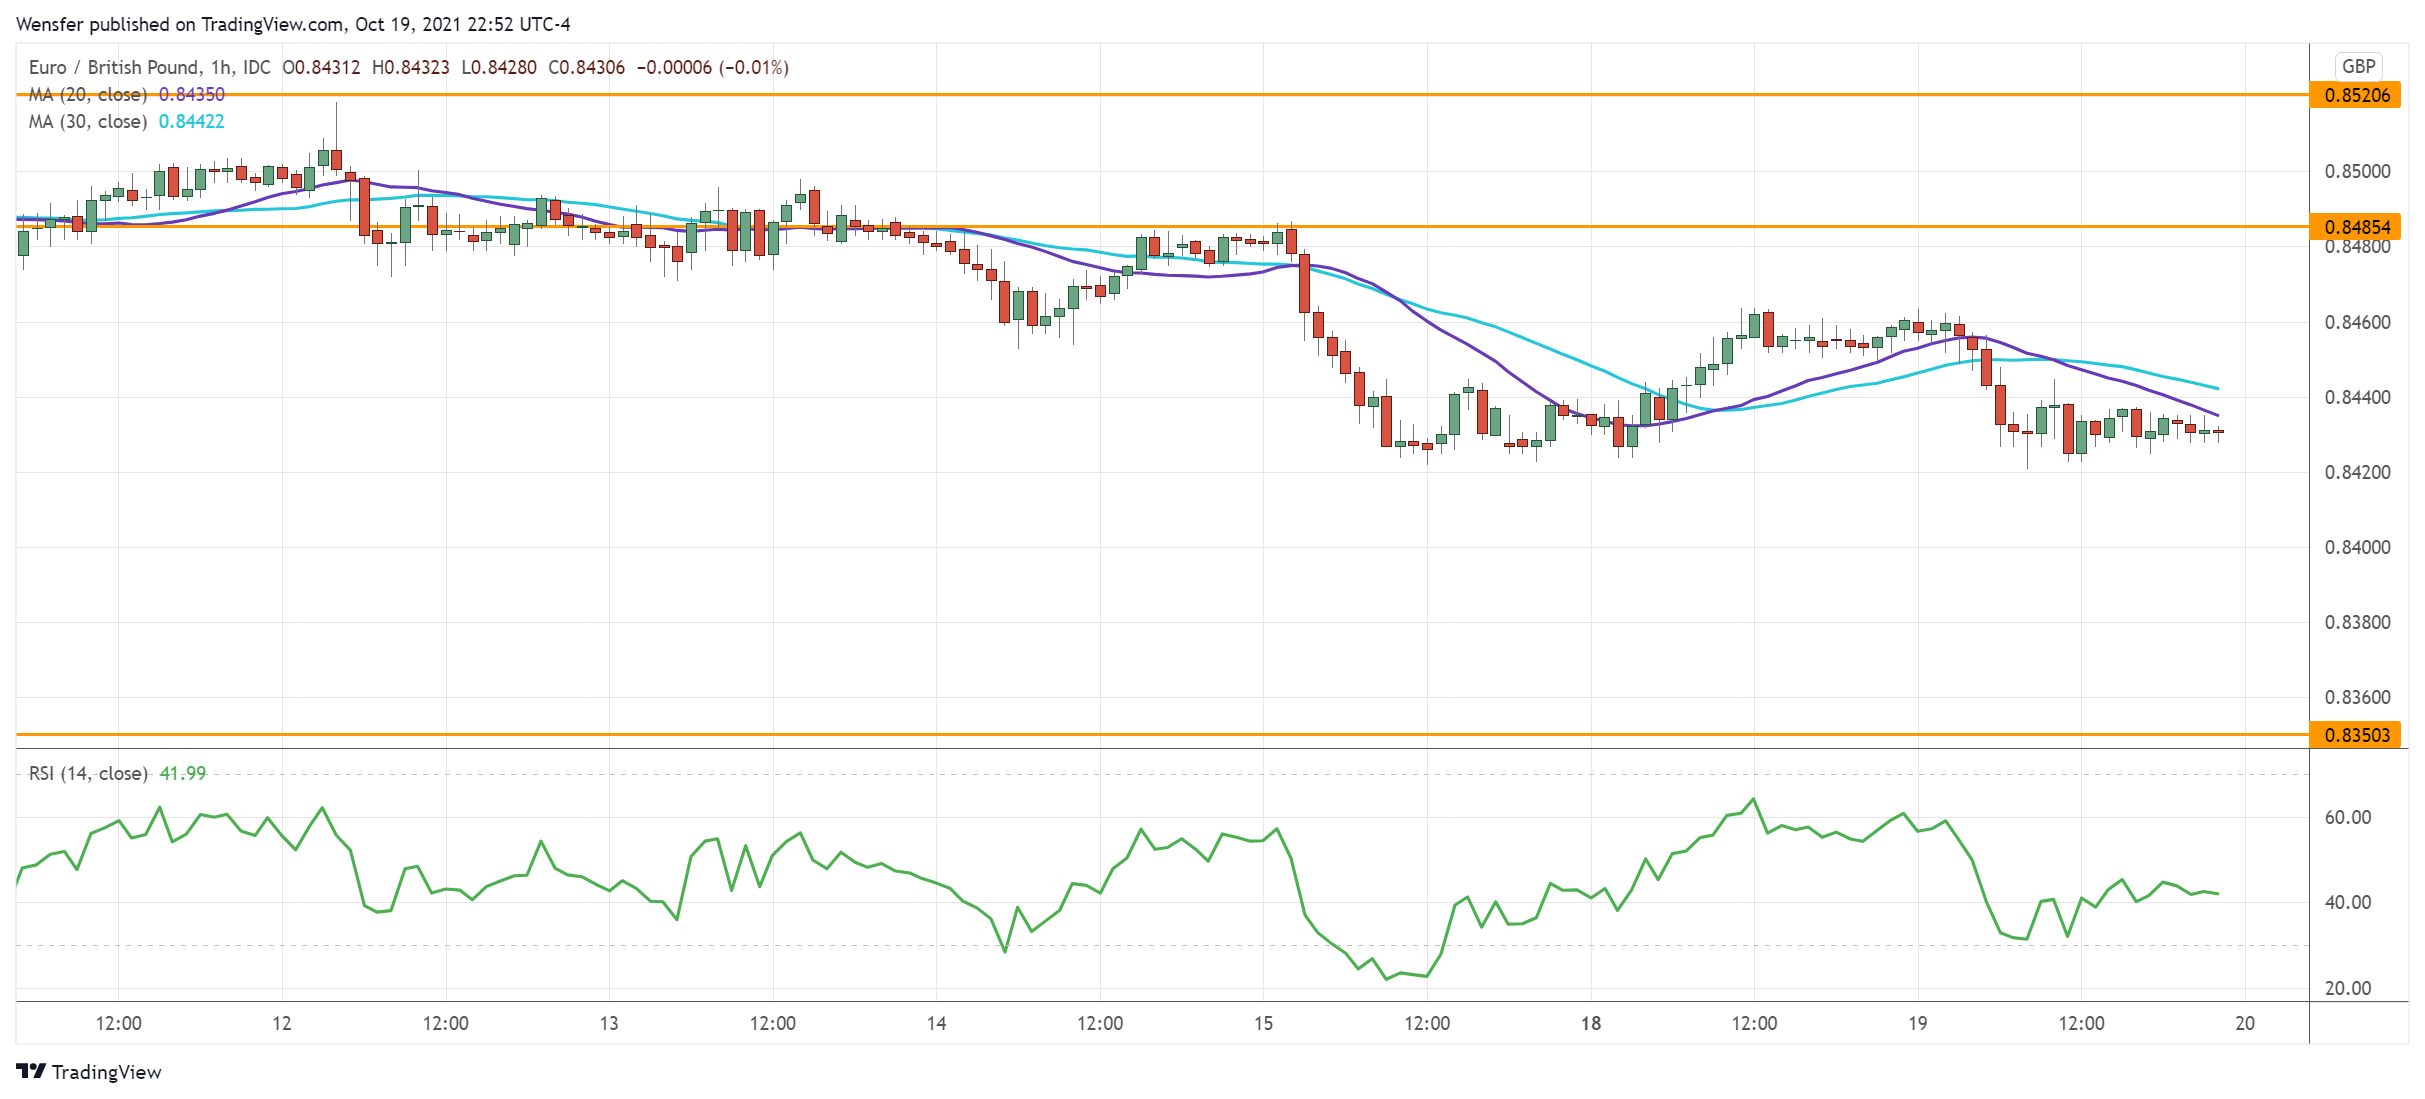Select the GBP currency unit button
Image resolution: width=2425 pixels, height=1099 pixels.
coord(2358,66)
